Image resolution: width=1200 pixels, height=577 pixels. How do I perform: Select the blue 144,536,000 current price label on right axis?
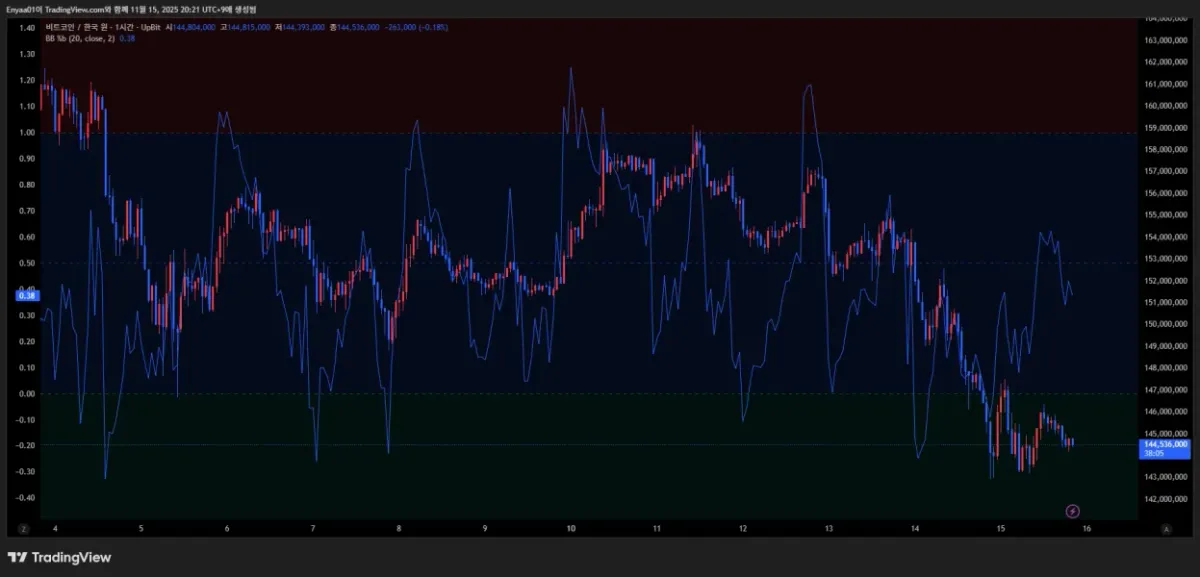[x=1165, y=447]
